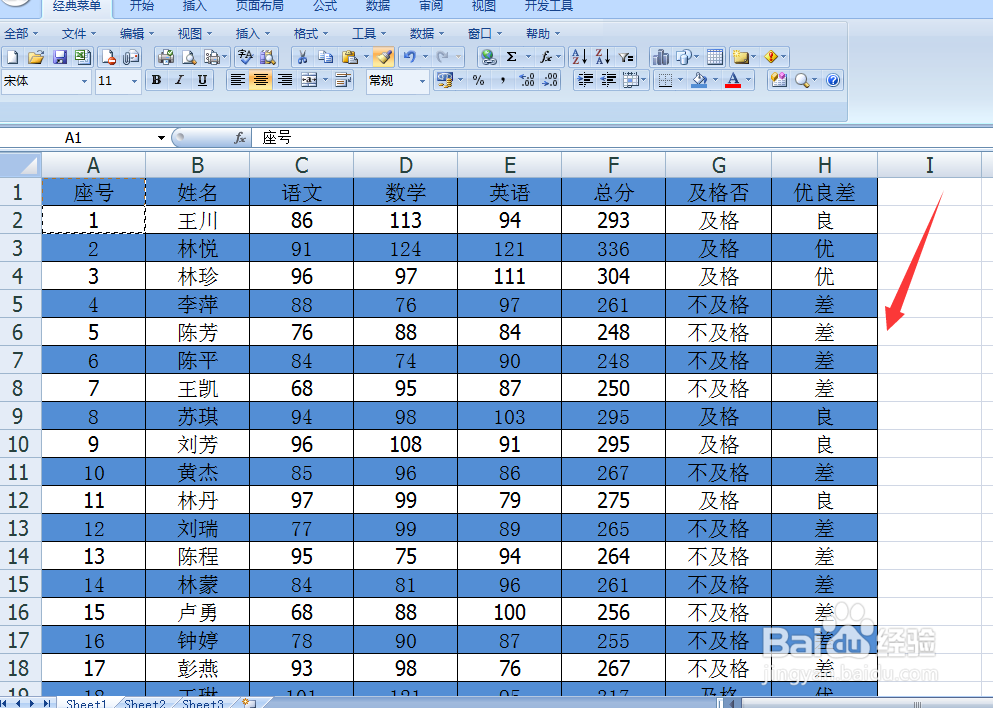Expand the AutoSum dropdown arrow
The width and height of the screenshot is (993, 708).
point(528,58)
